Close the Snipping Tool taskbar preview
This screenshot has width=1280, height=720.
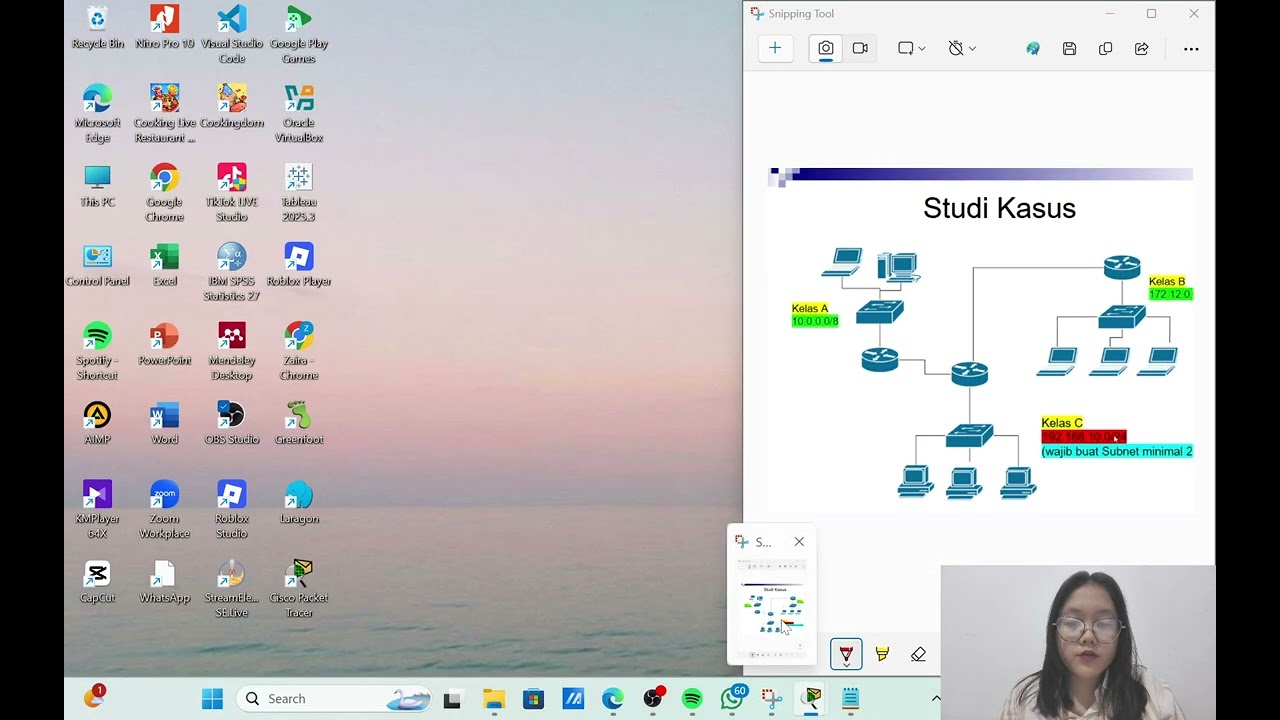tap(799, 541)
